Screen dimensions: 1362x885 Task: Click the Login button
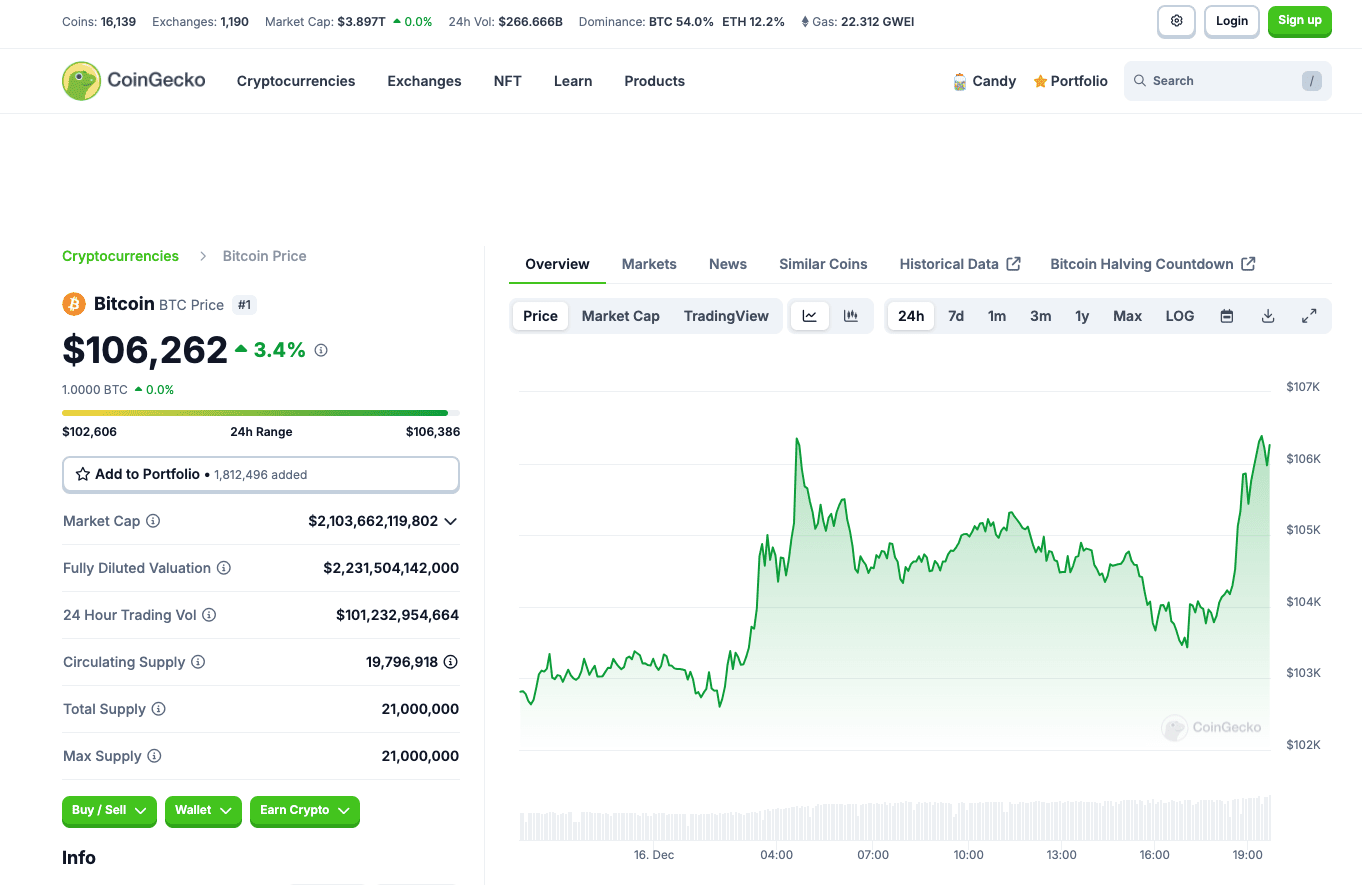[1232, 21]
